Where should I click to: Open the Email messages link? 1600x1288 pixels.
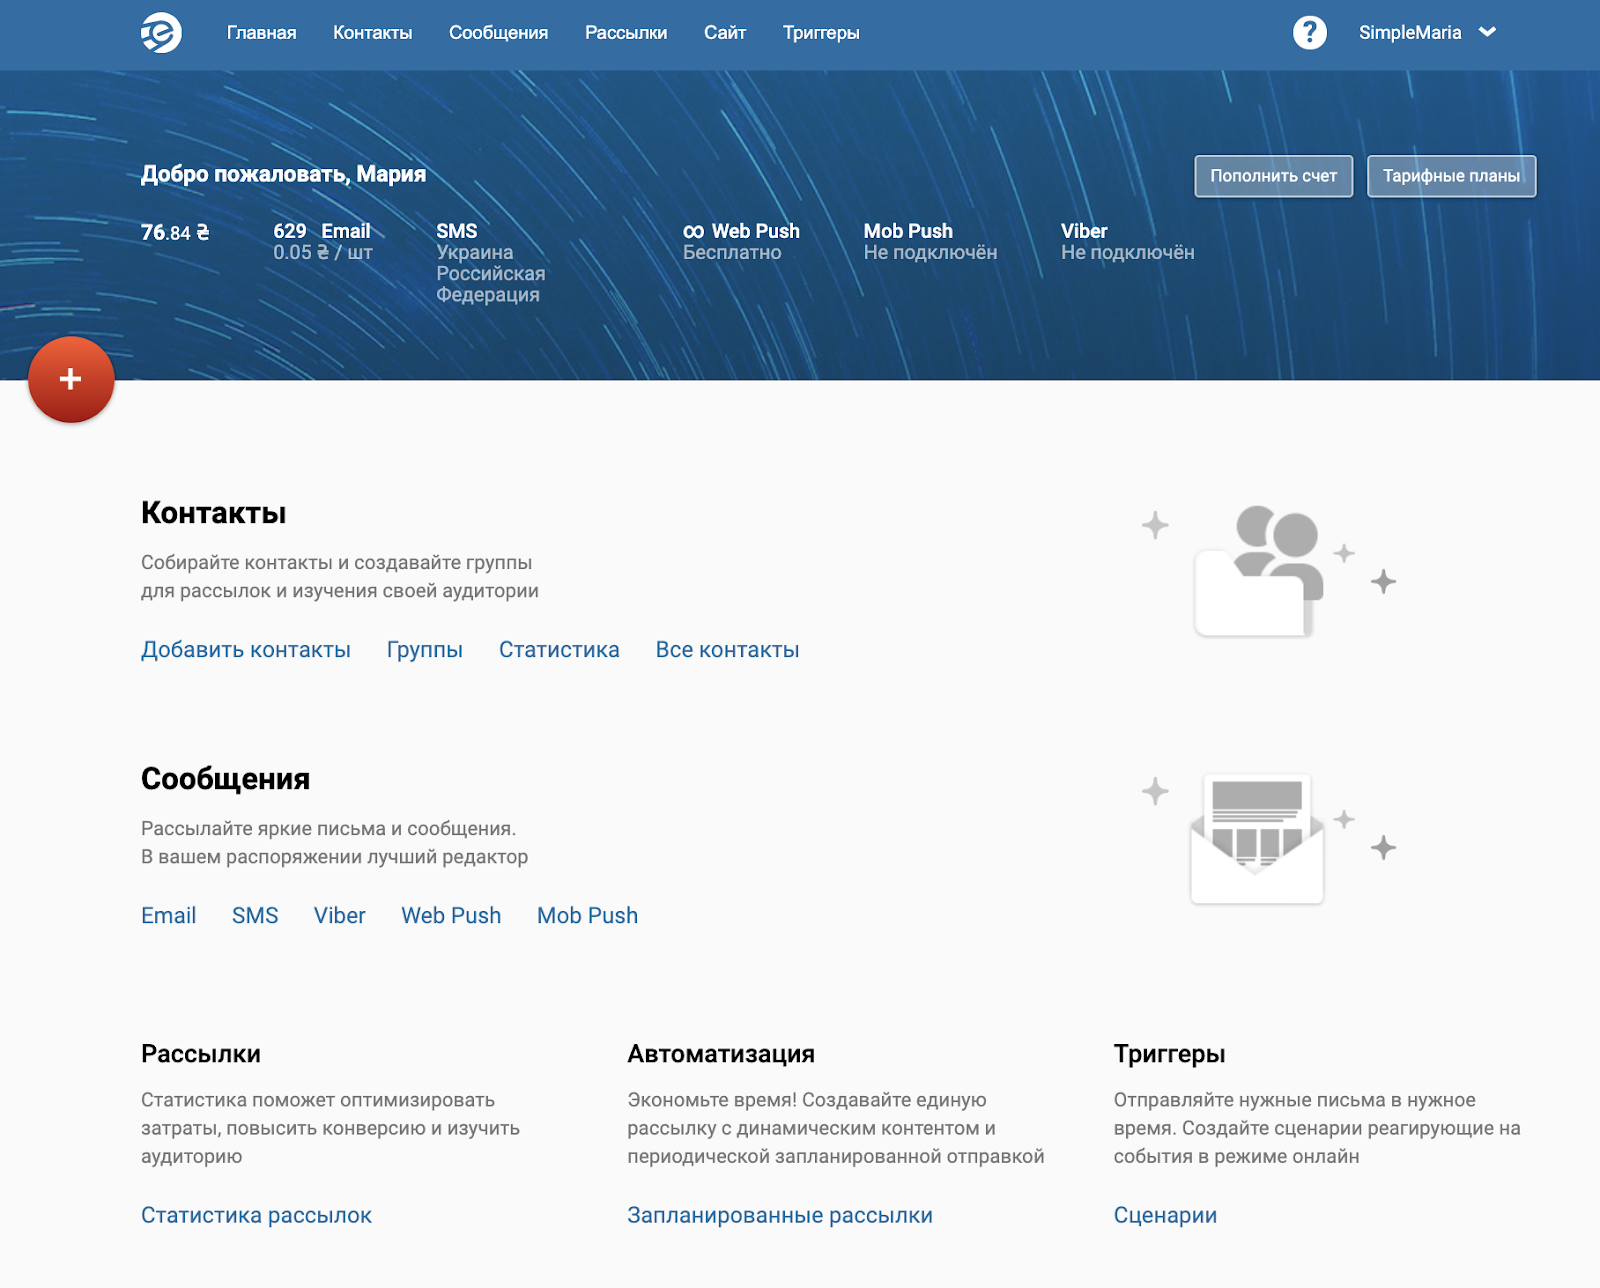tap(168, 916)
